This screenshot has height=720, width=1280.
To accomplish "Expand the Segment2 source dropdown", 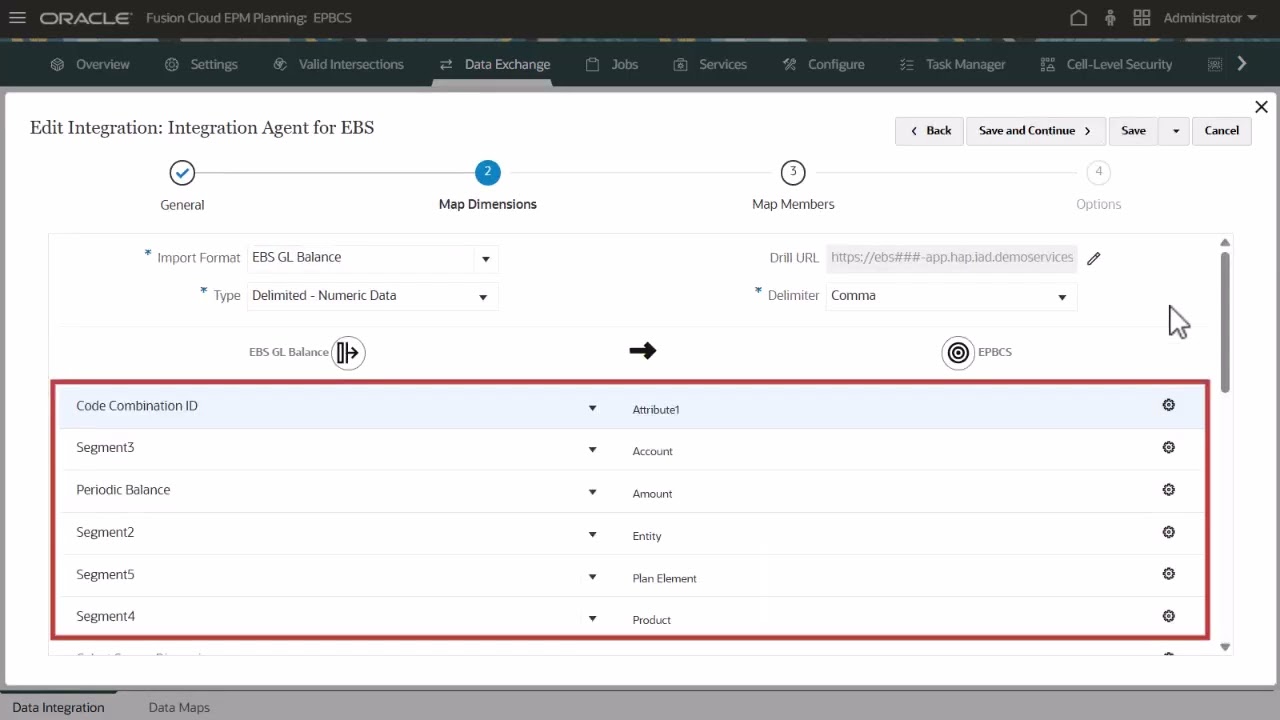I will click(x=592, y=534).
